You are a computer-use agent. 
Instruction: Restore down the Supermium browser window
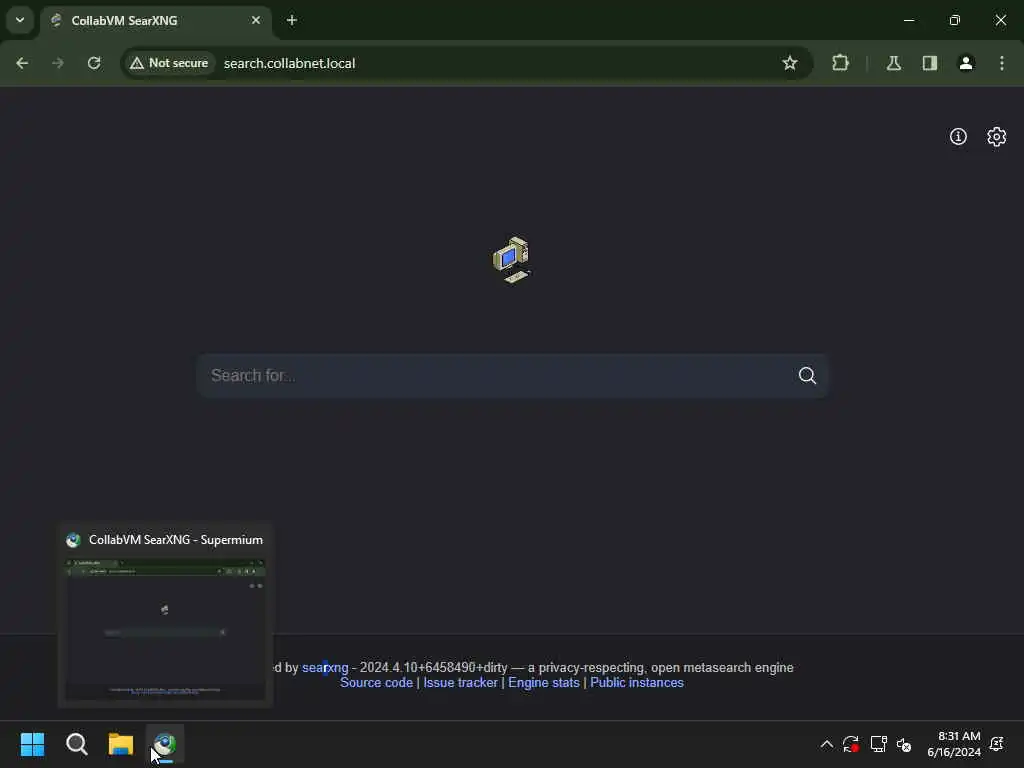point(955,20)
